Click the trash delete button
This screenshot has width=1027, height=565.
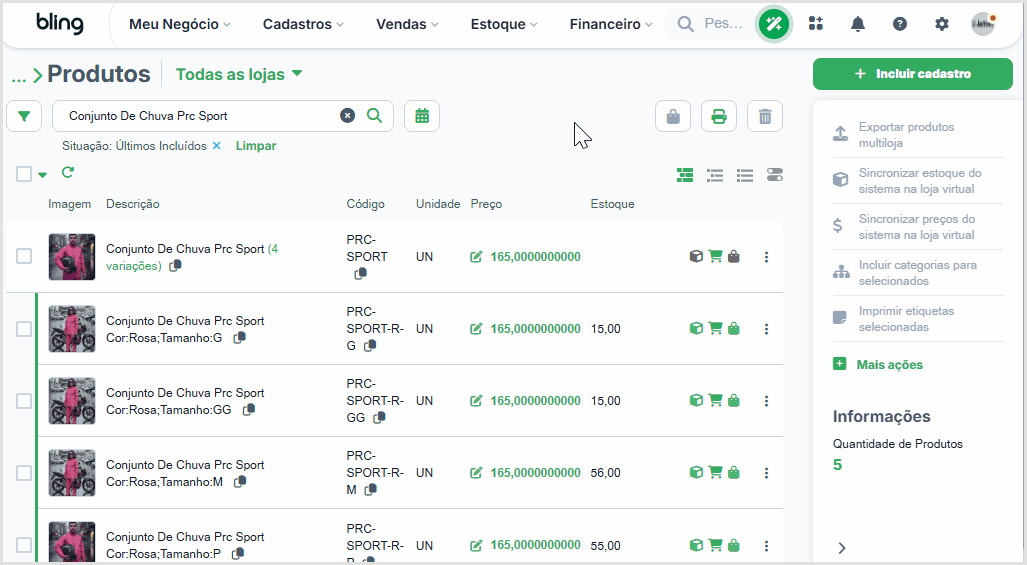tap(764, 117)
